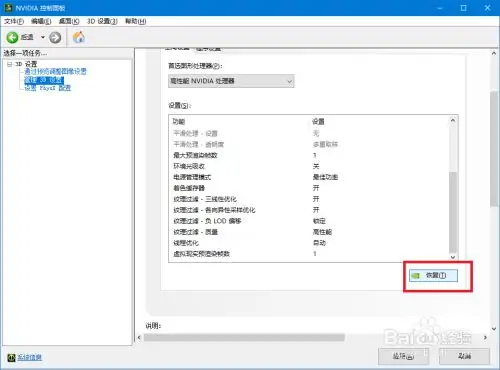This screenshot has height=370, width=500.
Task: Click the 应用(A) apply button
Action: pyautogui.click(x=403, y=356)
